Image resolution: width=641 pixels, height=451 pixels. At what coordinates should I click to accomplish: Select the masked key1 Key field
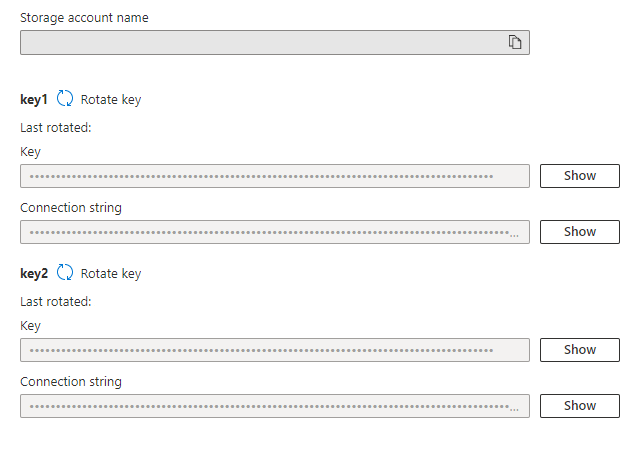point(274,176)
